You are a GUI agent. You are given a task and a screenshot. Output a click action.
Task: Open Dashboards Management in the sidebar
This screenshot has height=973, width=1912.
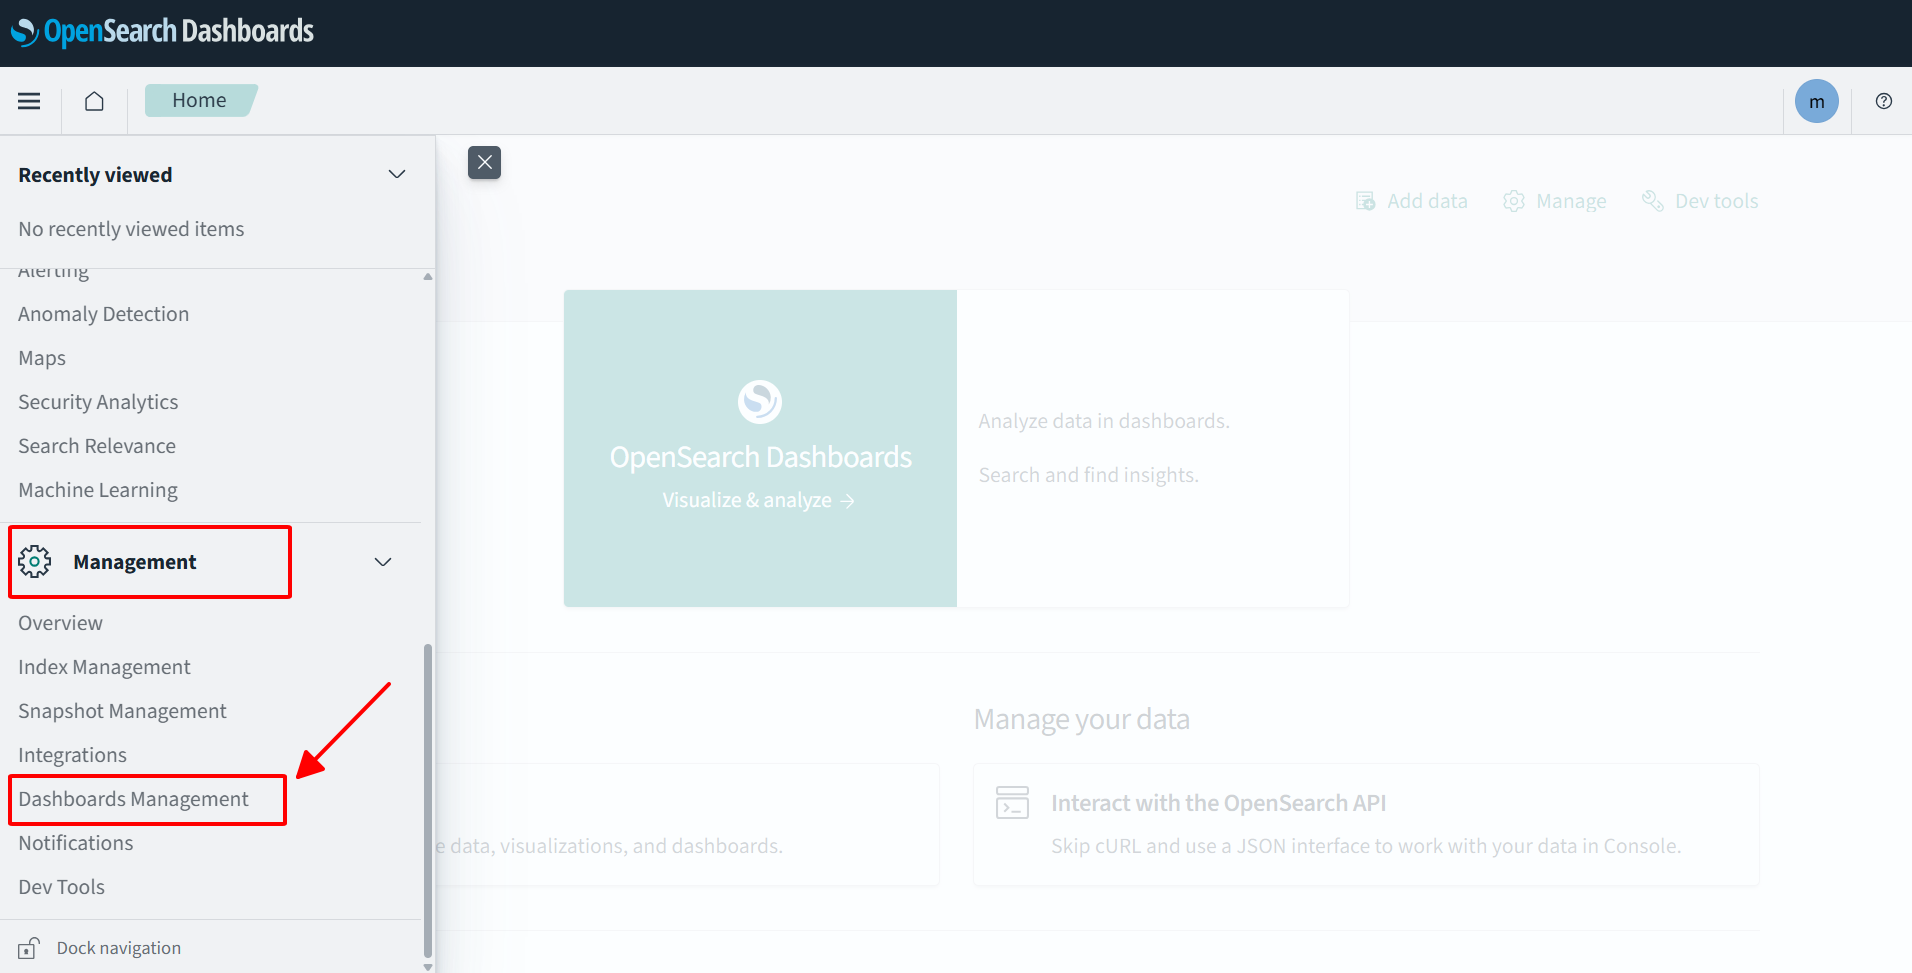pyautogui.click(x=133, y=799)
